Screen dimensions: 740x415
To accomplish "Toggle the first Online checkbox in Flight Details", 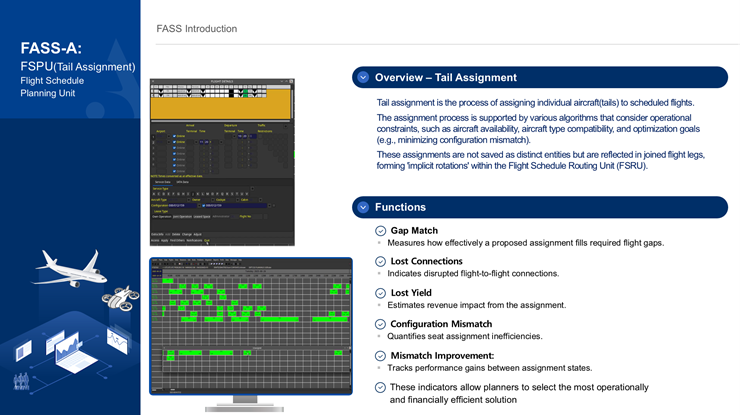I will 175,136.
